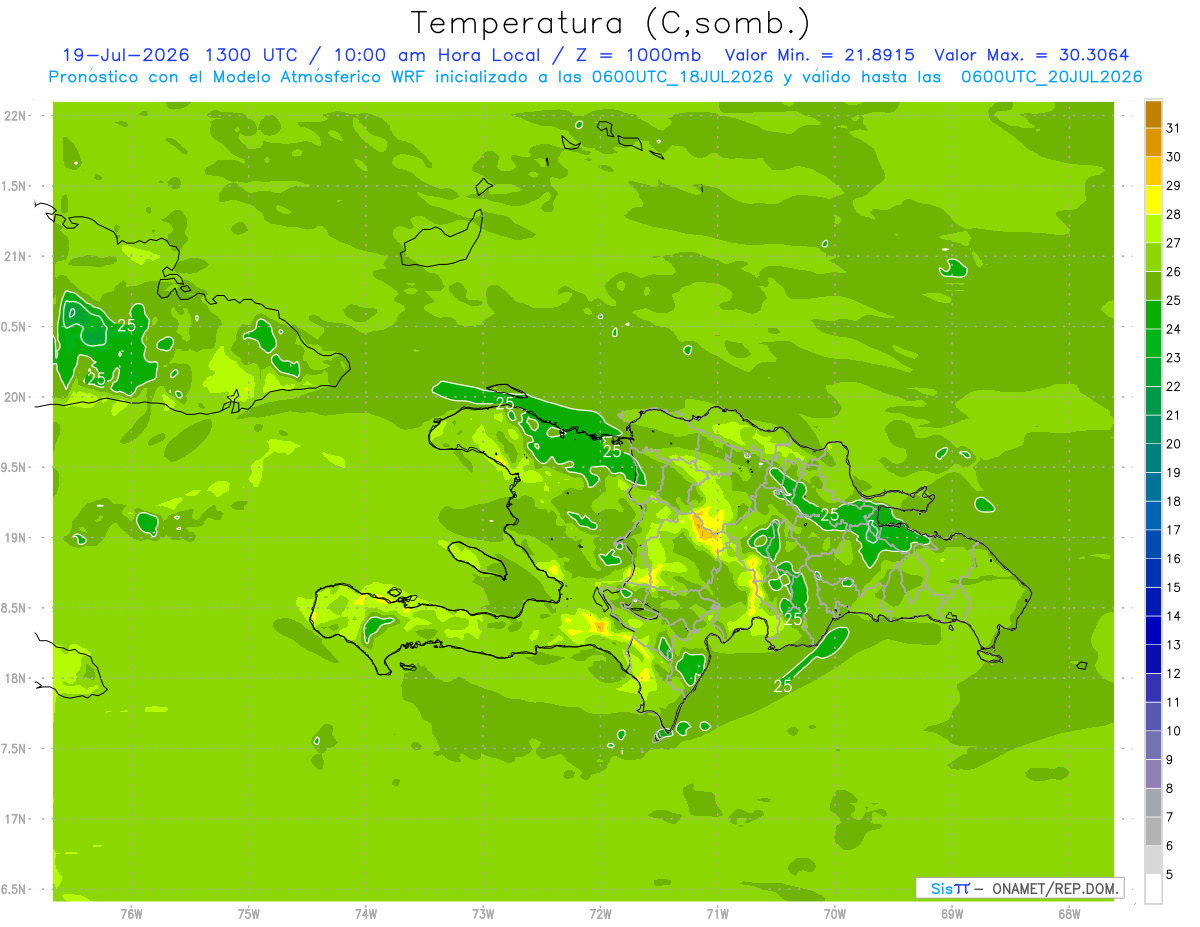The width and height of the screenshot is (1200, 927).
Task: Click the 10:00 am Hora Local text
Action: point(436,55)
